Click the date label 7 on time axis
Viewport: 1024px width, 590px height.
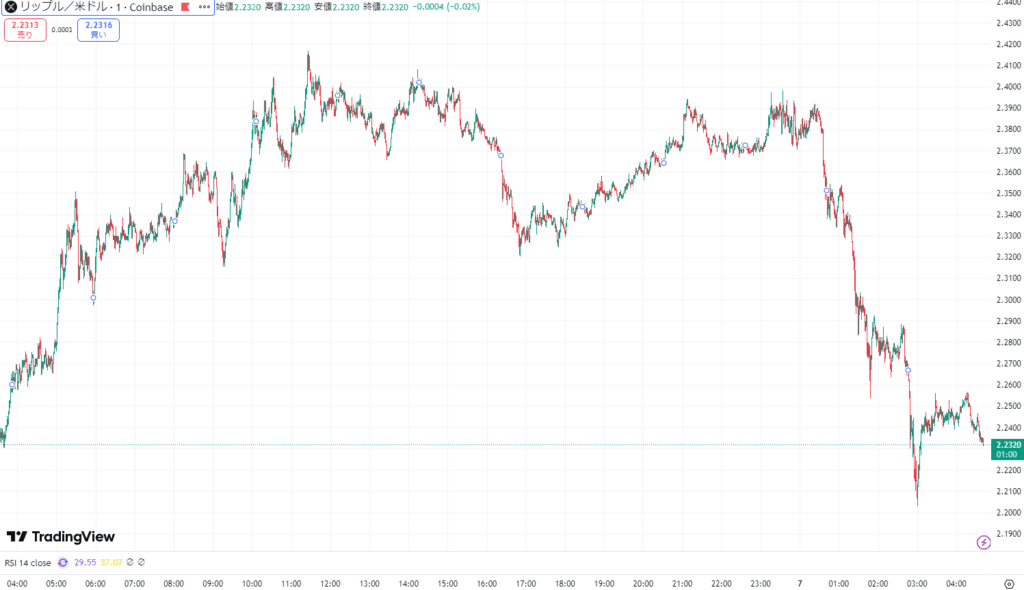799,583
